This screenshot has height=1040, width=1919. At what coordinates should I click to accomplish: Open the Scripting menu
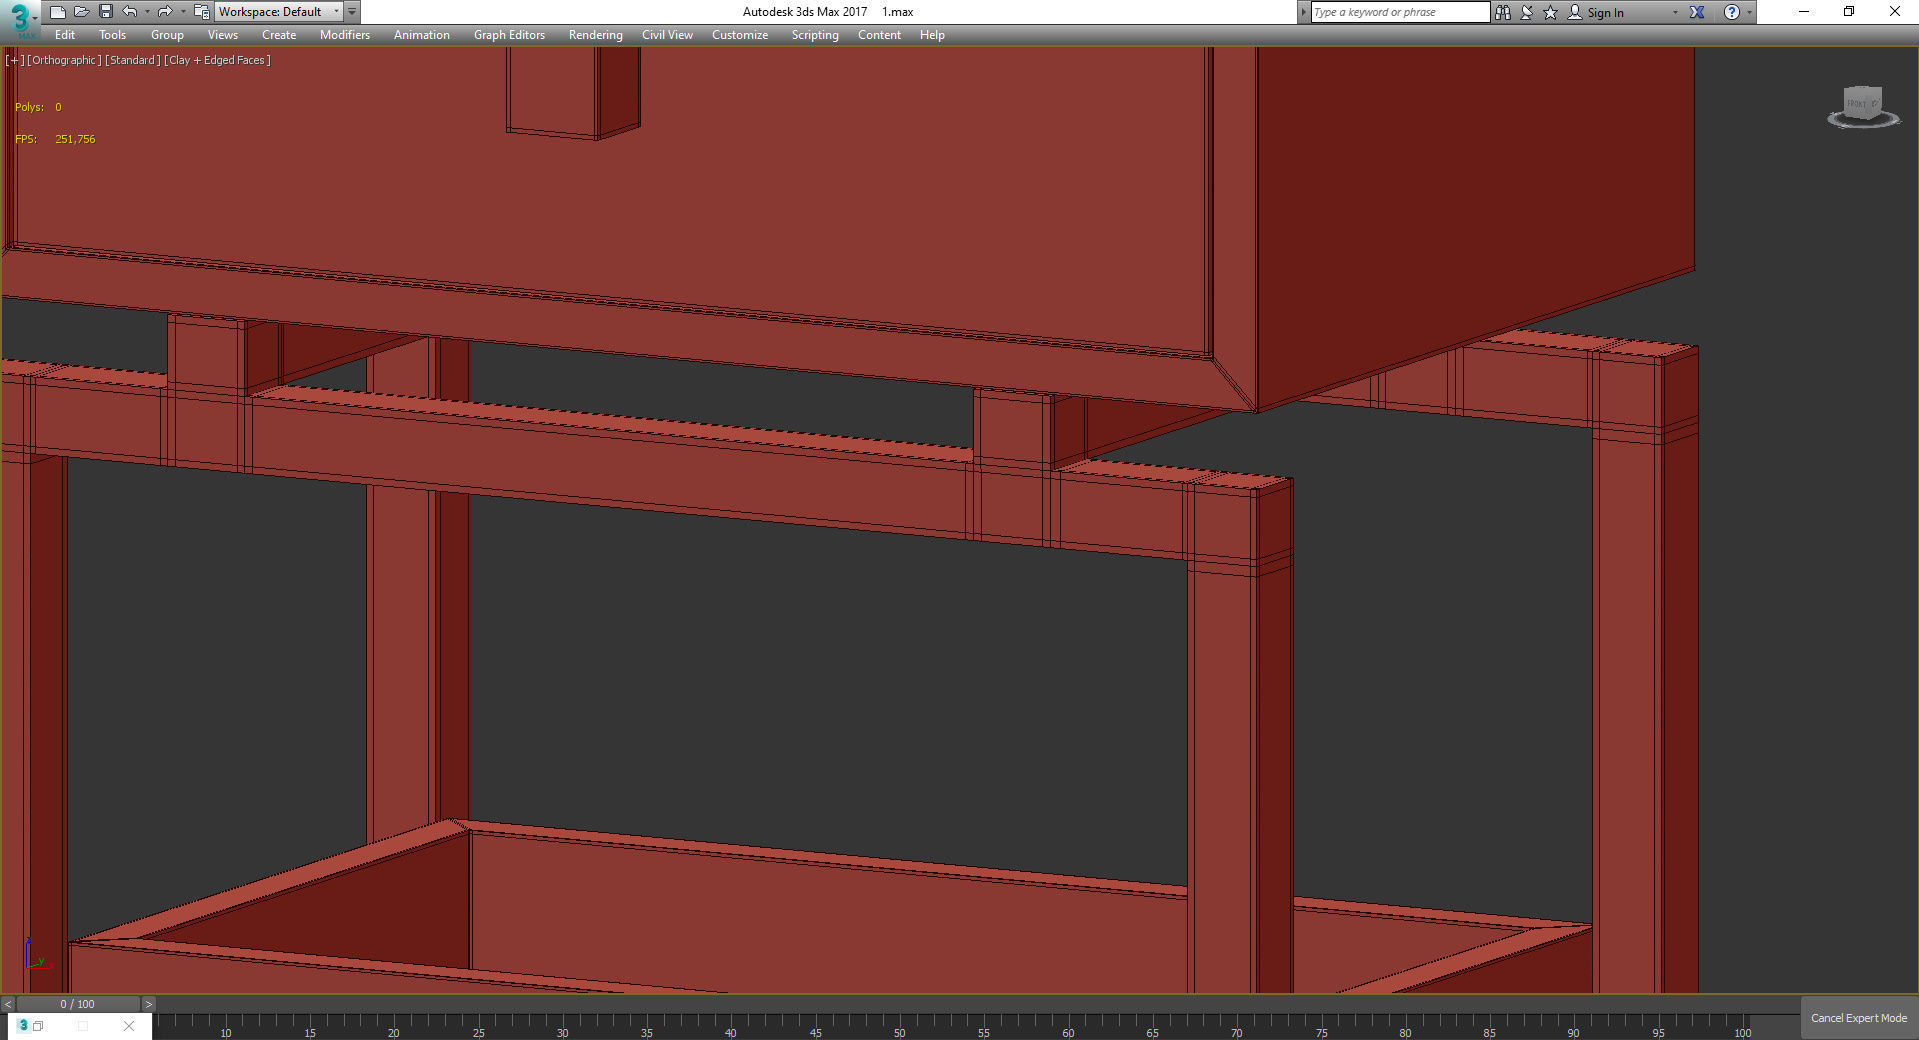coord(815,35)
